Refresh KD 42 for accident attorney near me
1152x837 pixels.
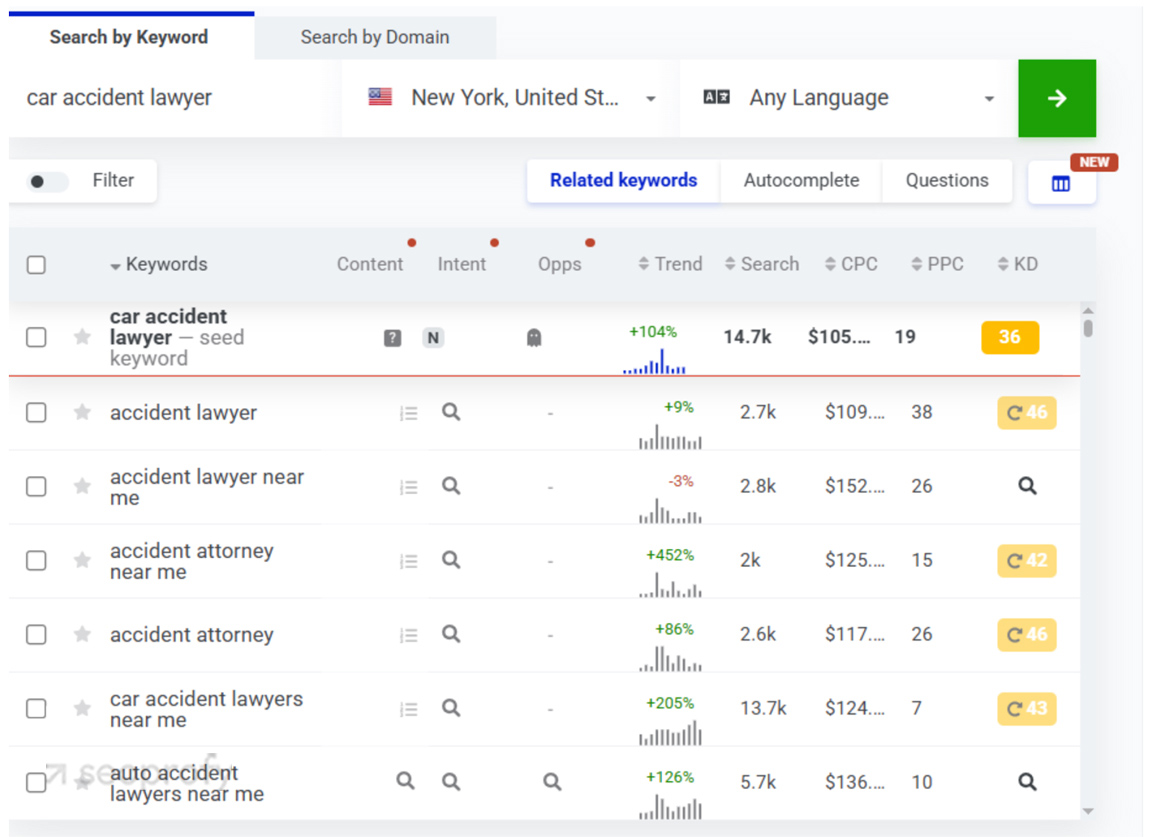pos(1027,560)
